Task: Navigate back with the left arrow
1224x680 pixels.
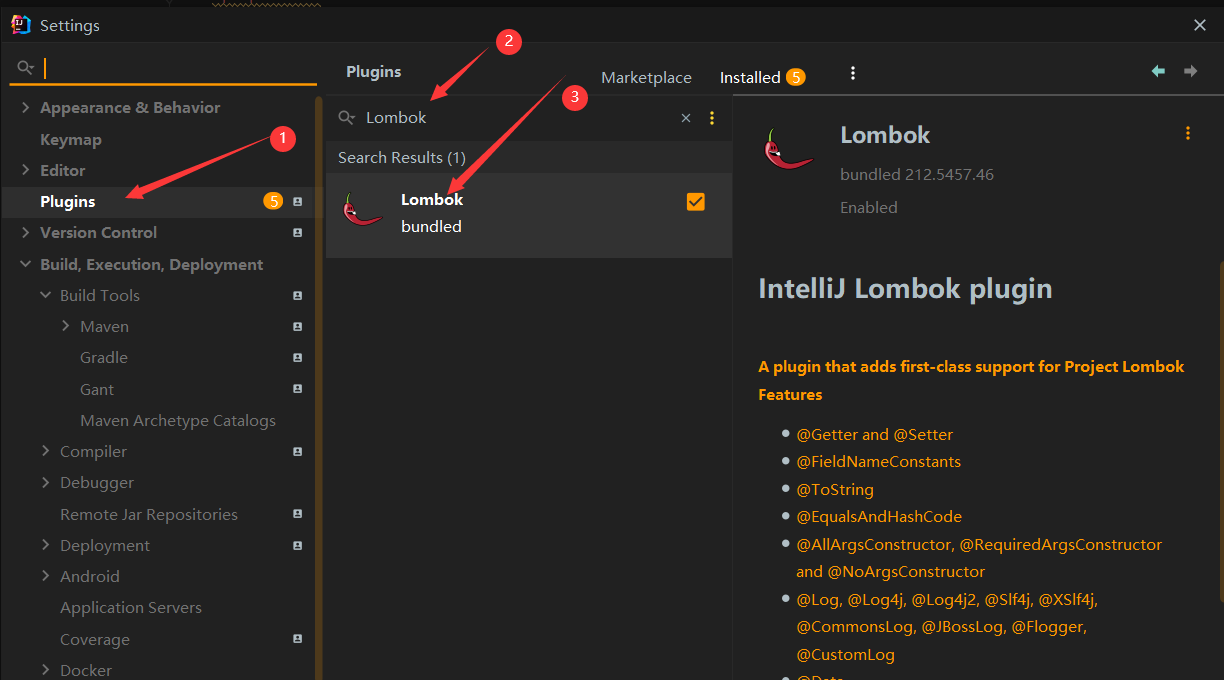Action: tap(1158, 71)
